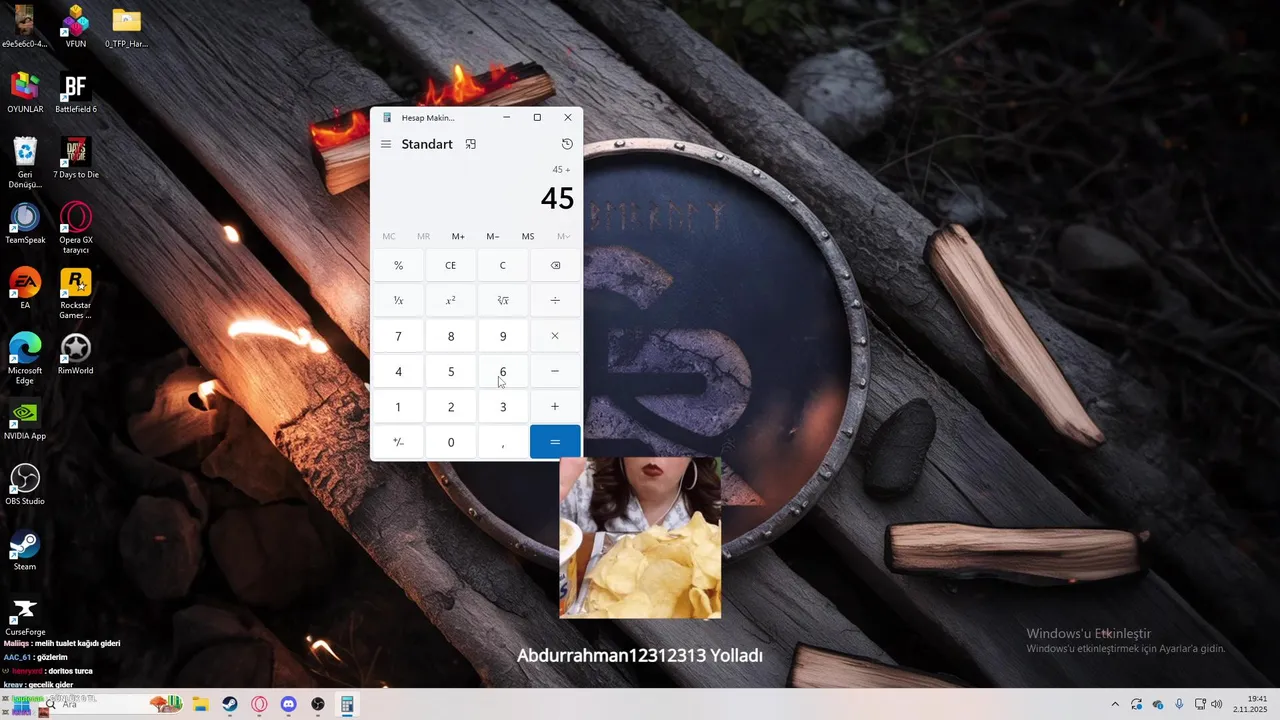Select the e9e5e6c0 image file icon
1280x720 pixels.
coord(25,26)
